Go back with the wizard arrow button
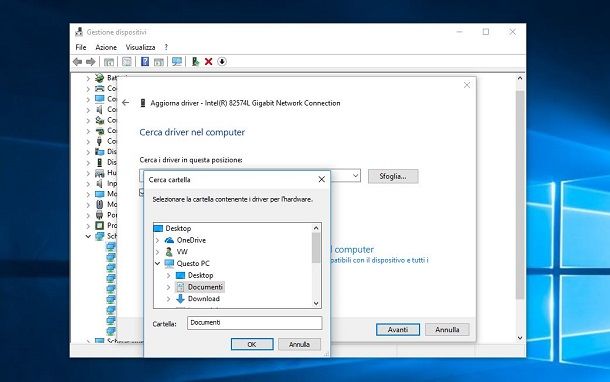 pyautogui.click(x=125, y=103)
